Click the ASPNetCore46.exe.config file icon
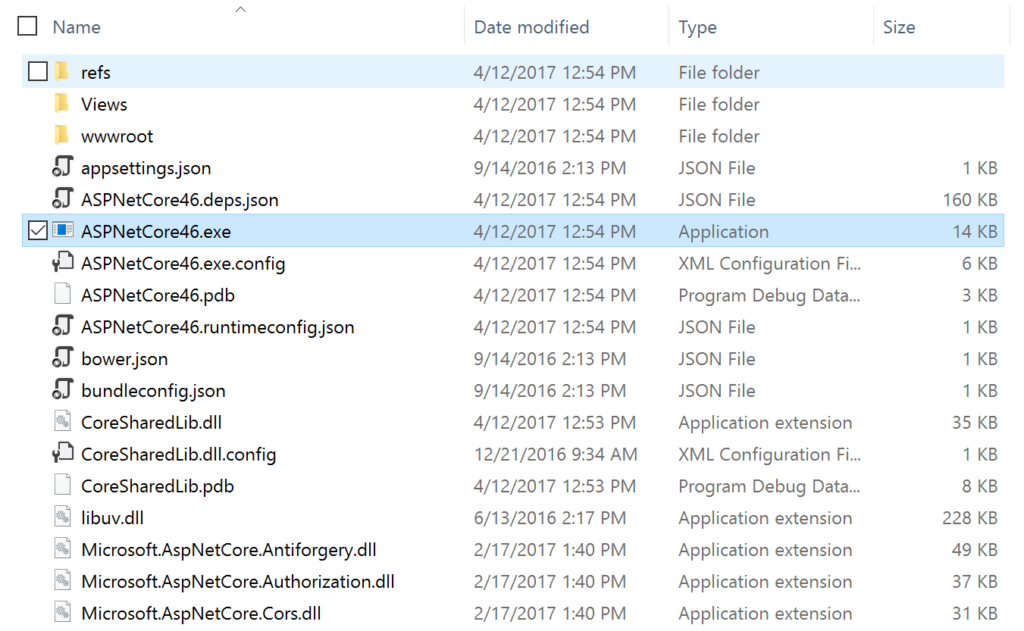 tap(63, 262)
